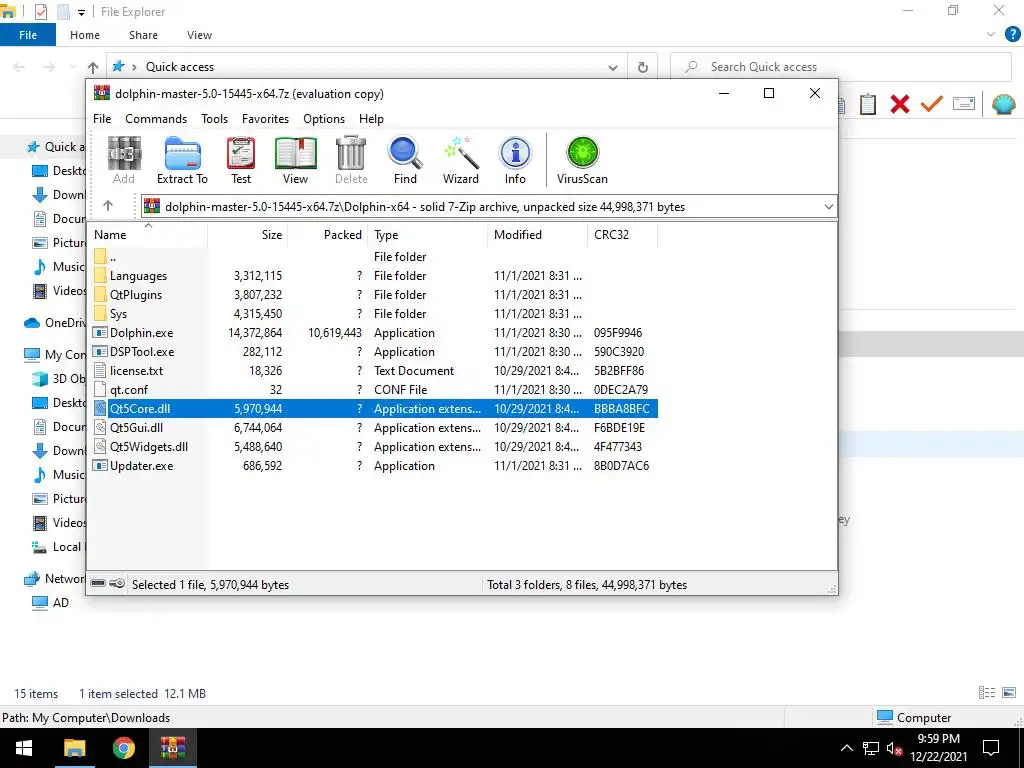This screenshot has width=1024, height=768.
Task: Open WinRAR Help menu
Action: [x=371, y=119]
